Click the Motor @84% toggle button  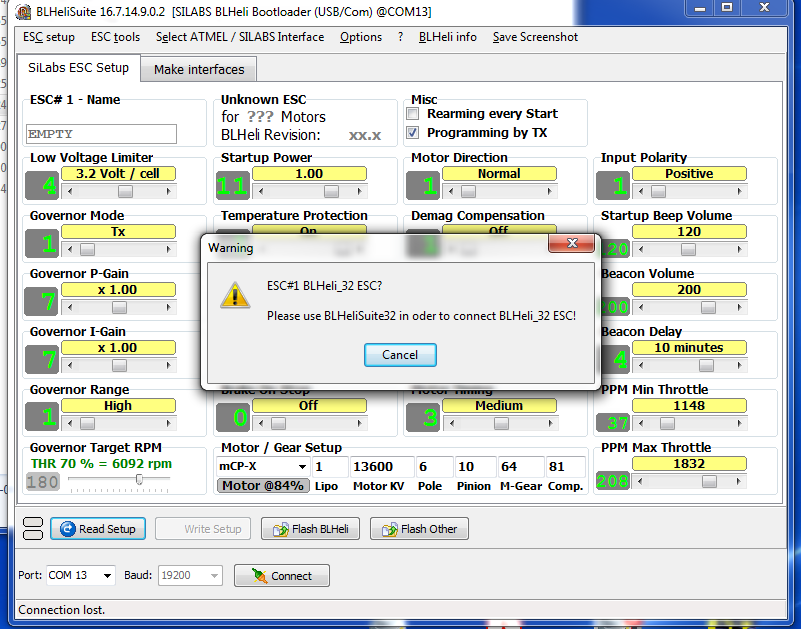263,485
